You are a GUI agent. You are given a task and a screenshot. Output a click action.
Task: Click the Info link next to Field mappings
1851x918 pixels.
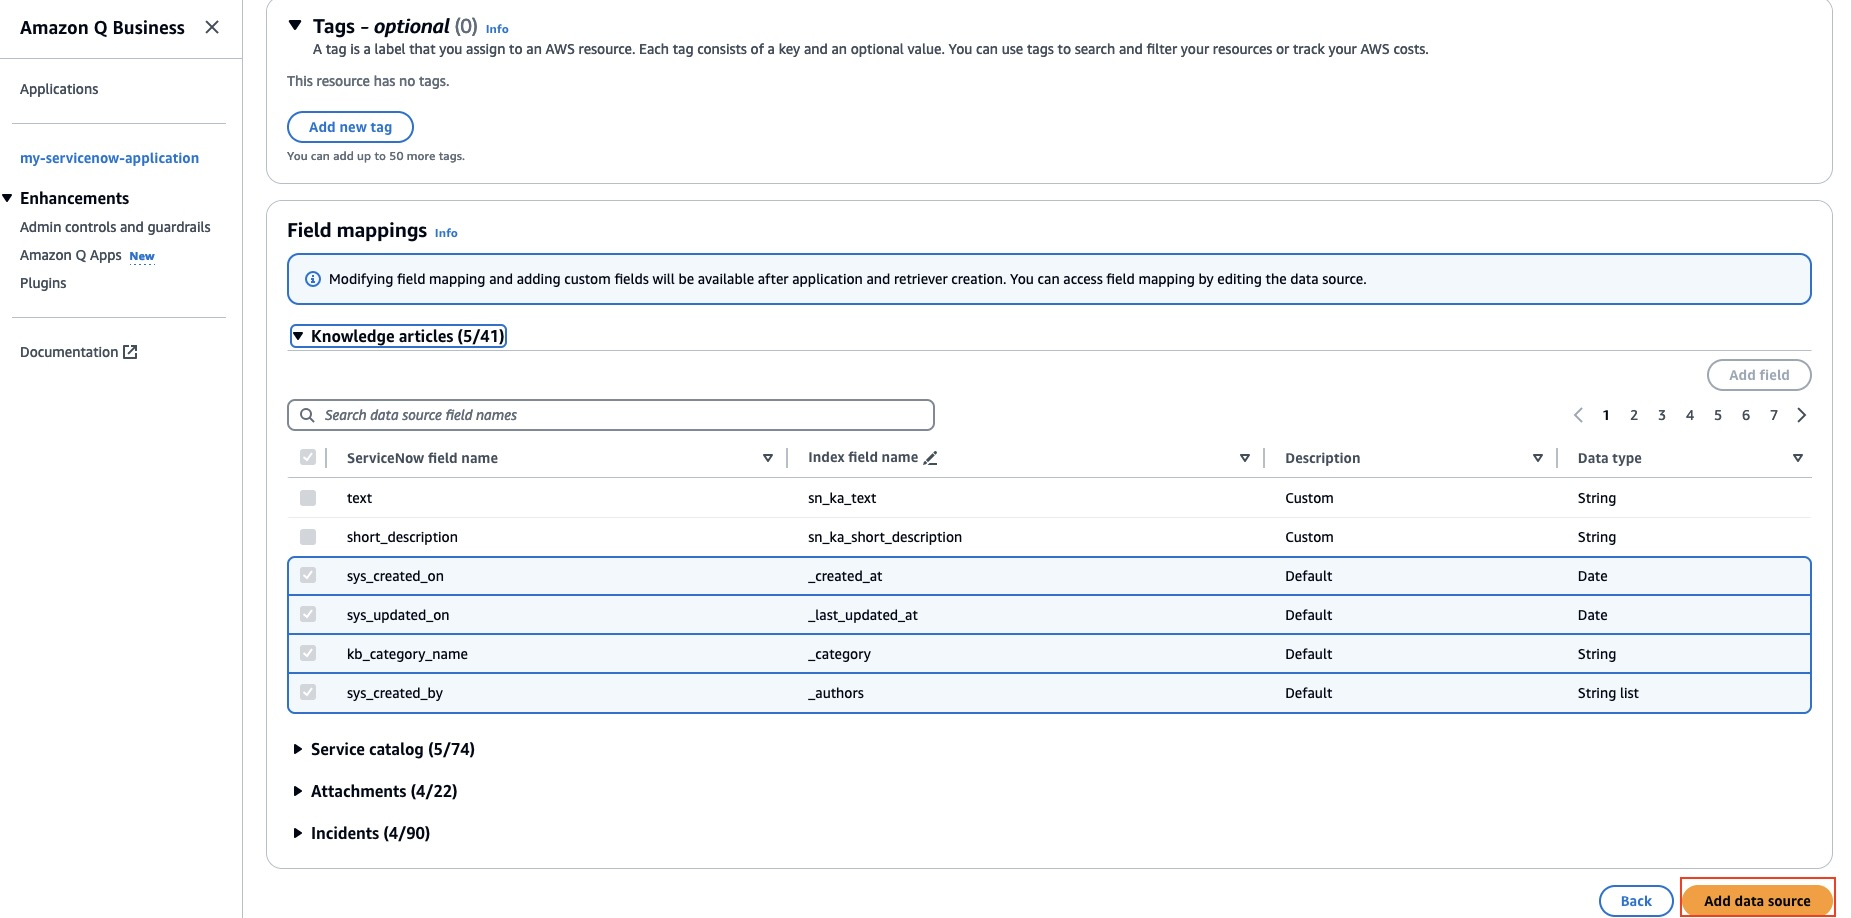pyautogui.click(x=446, y=233)
